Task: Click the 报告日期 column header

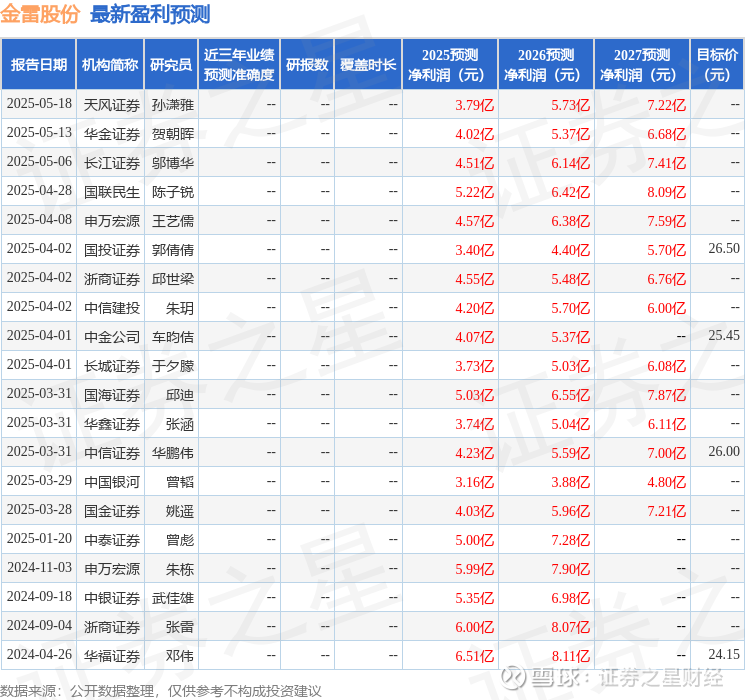Action: point(38,65)
